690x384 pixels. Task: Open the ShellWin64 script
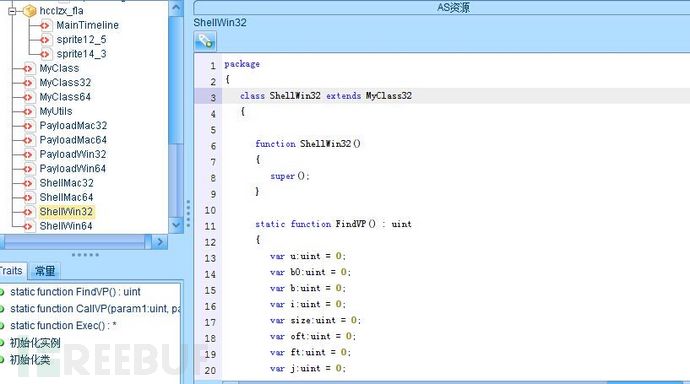(x=66, y=226)
